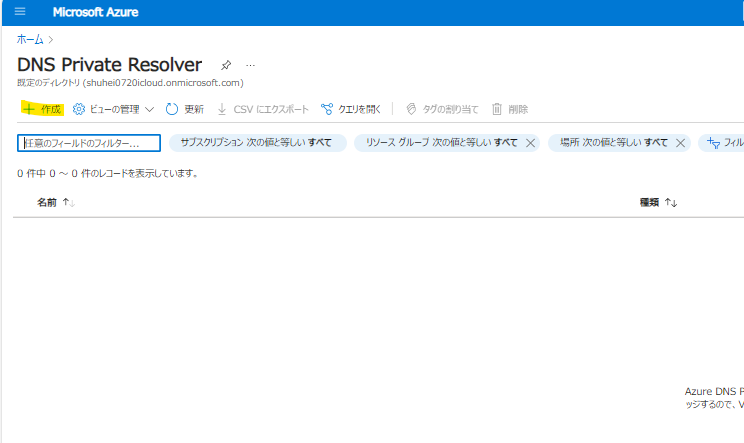Screen dimensions: 744x443
Task: Open the サブスクリプション filter pill
Action: [258, 143]
